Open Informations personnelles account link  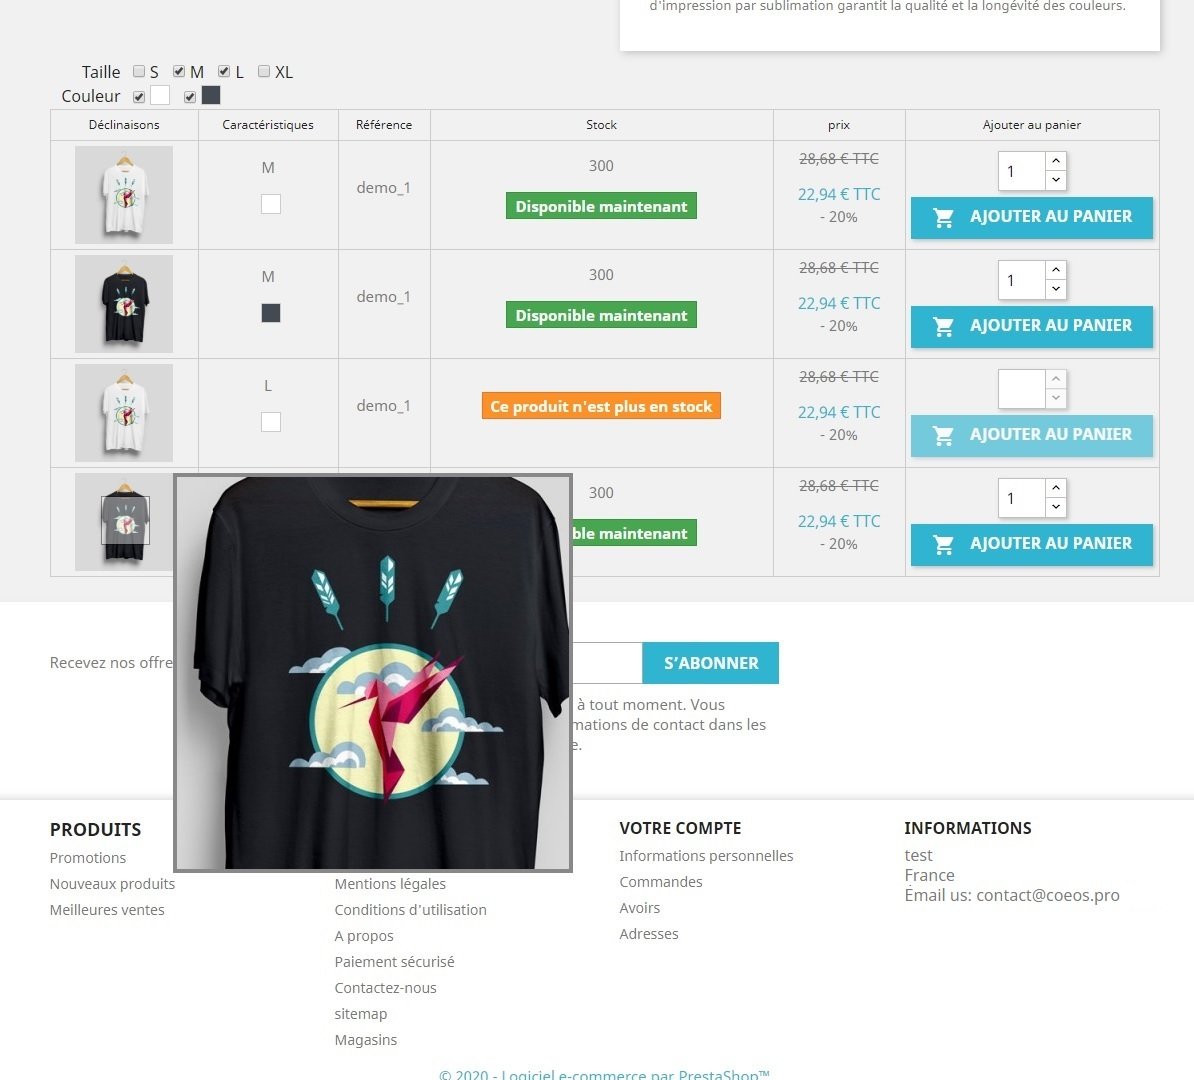coord(706,856)
